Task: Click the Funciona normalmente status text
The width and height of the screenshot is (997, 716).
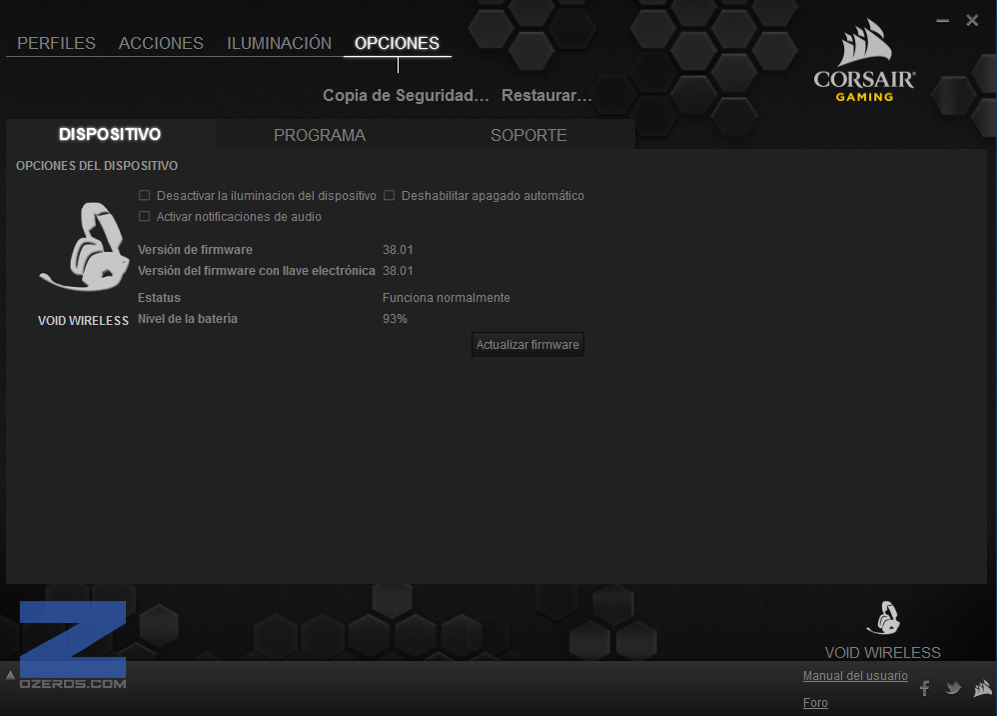Action: [x=446, y=298]
